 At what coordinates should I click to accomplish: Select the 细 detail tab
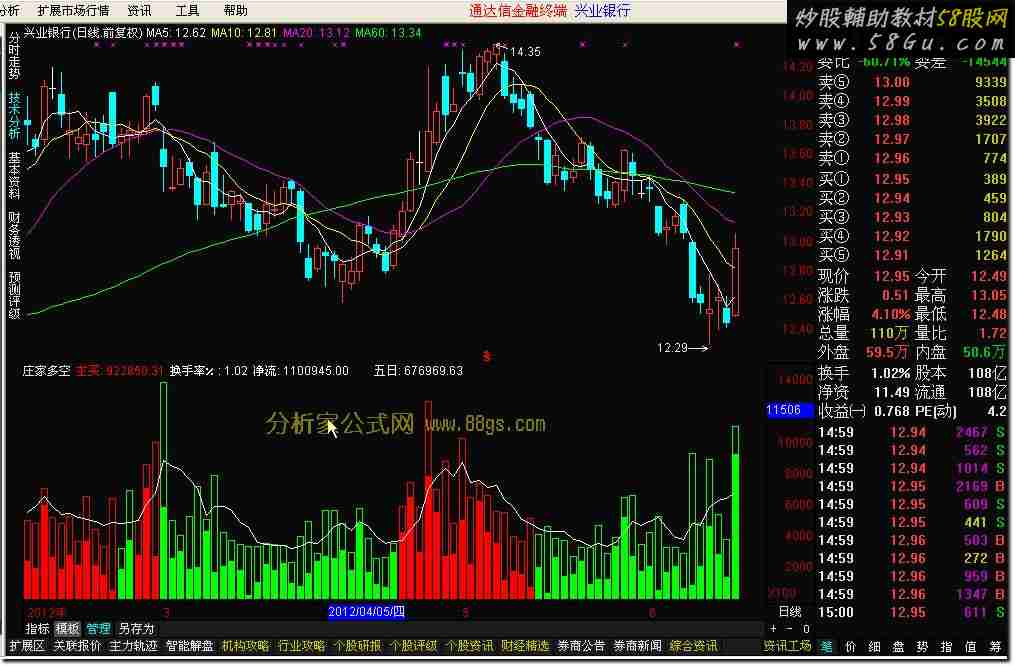click(x=875, y=646)
